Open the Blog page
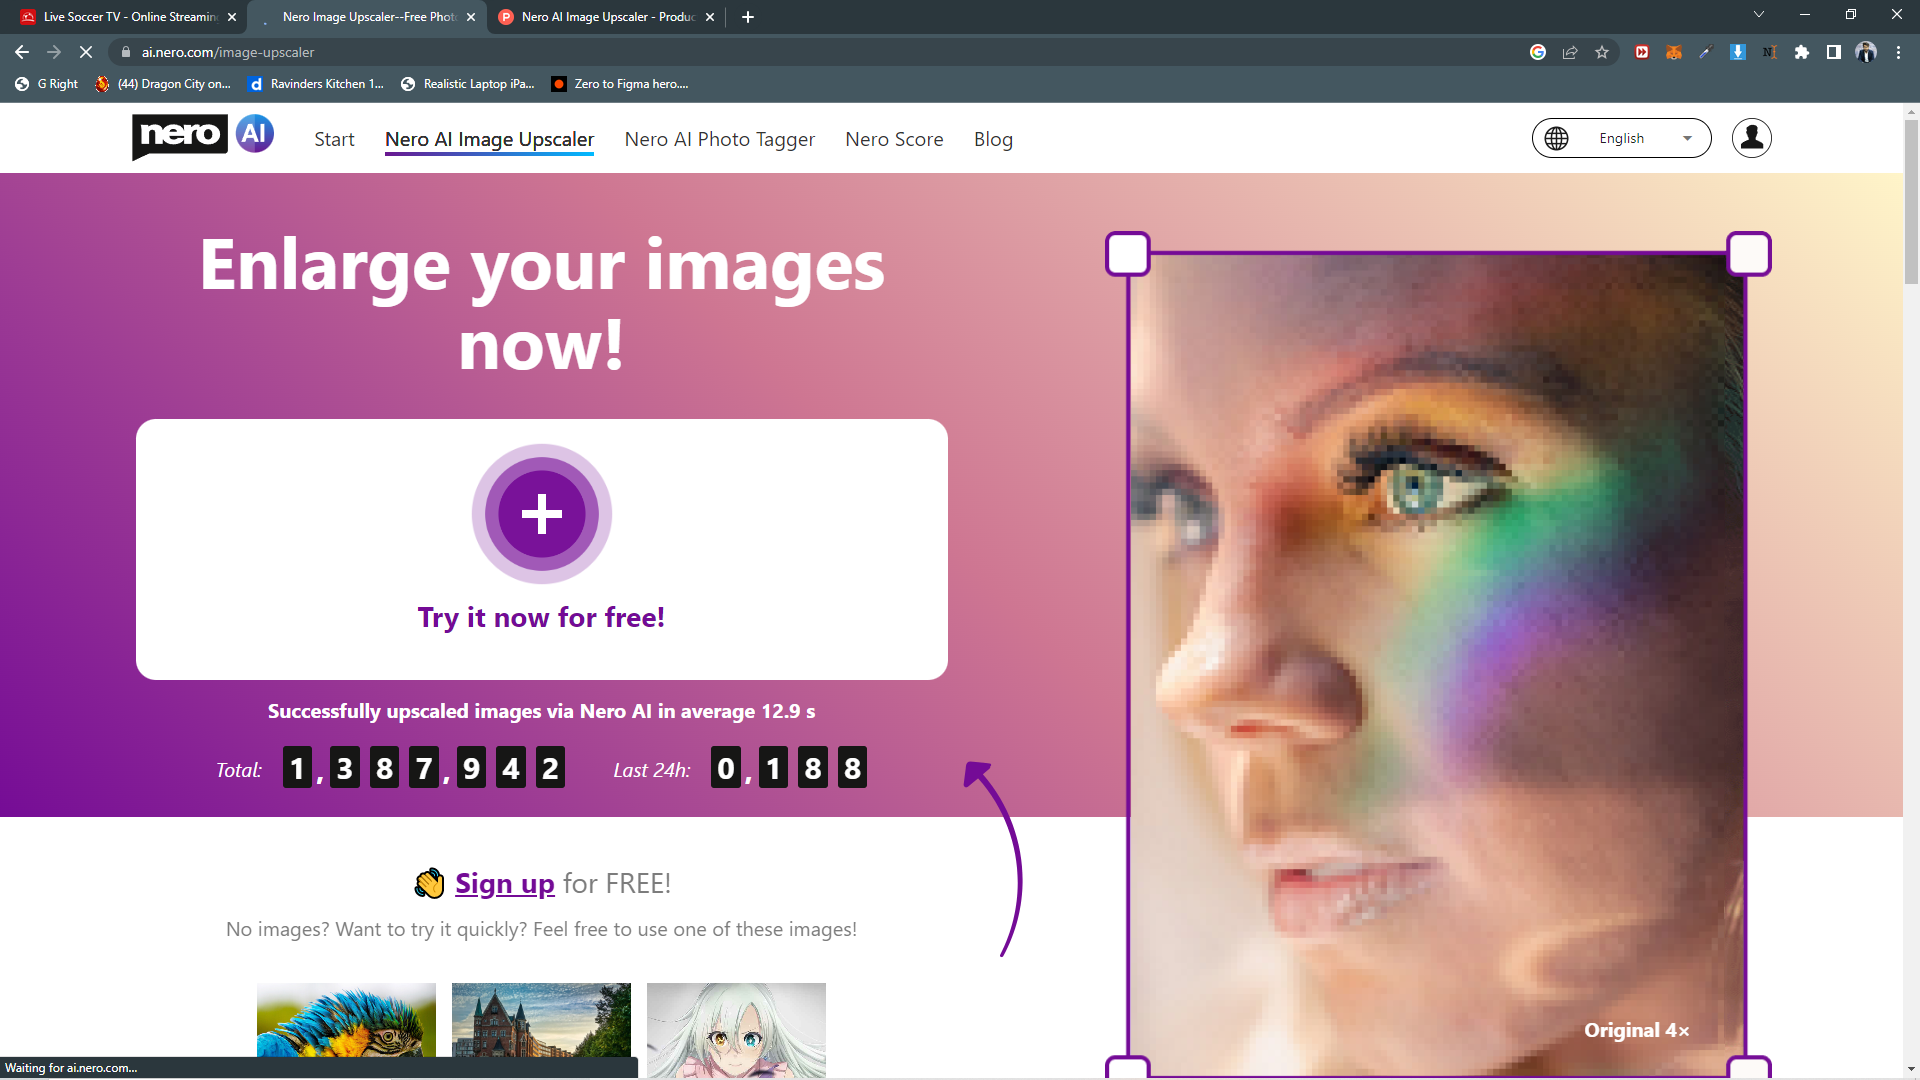 pos(993,139)
